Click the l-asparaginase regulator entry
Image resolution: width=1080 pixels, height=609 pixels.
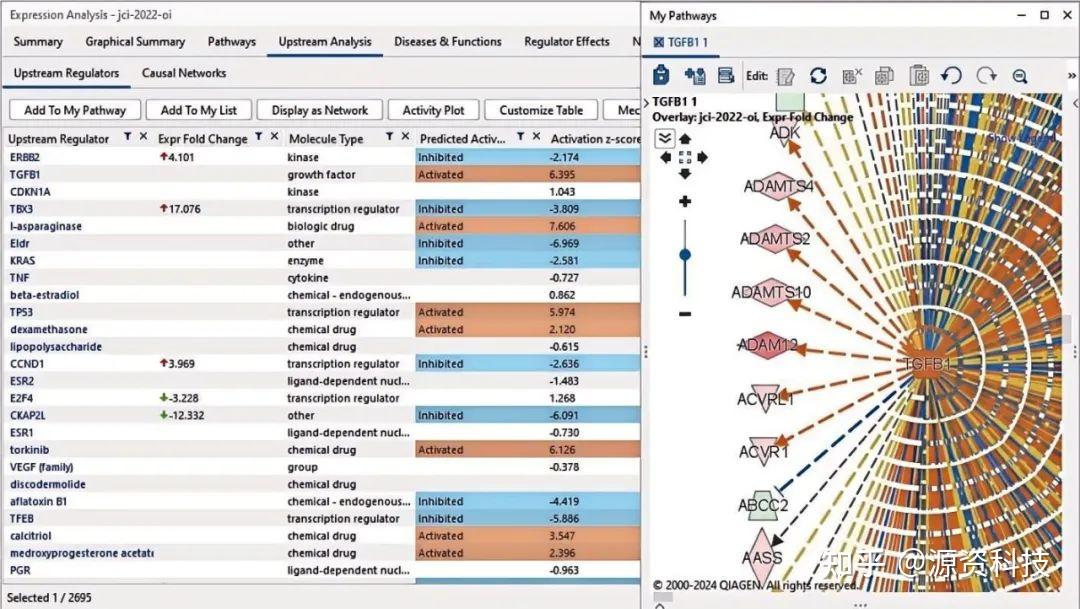(45, 226)
